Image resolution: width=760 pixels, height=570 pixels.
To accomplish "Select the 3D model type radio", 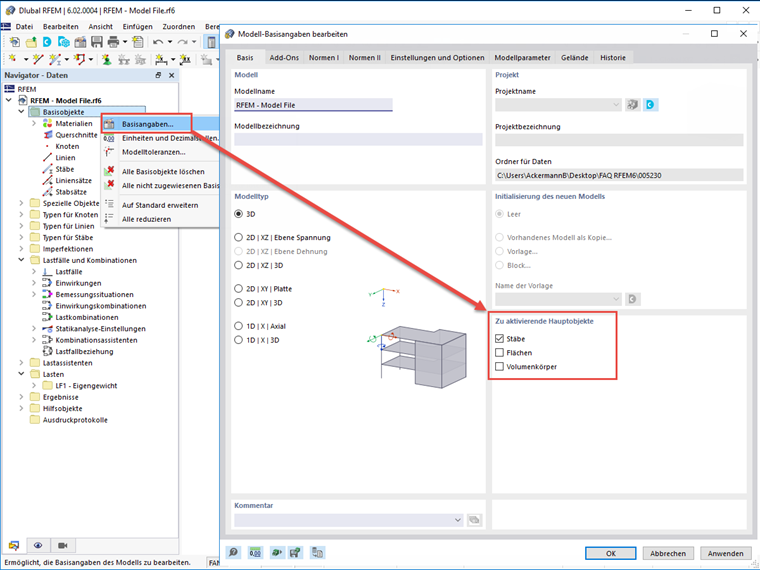I will (238, 214).
